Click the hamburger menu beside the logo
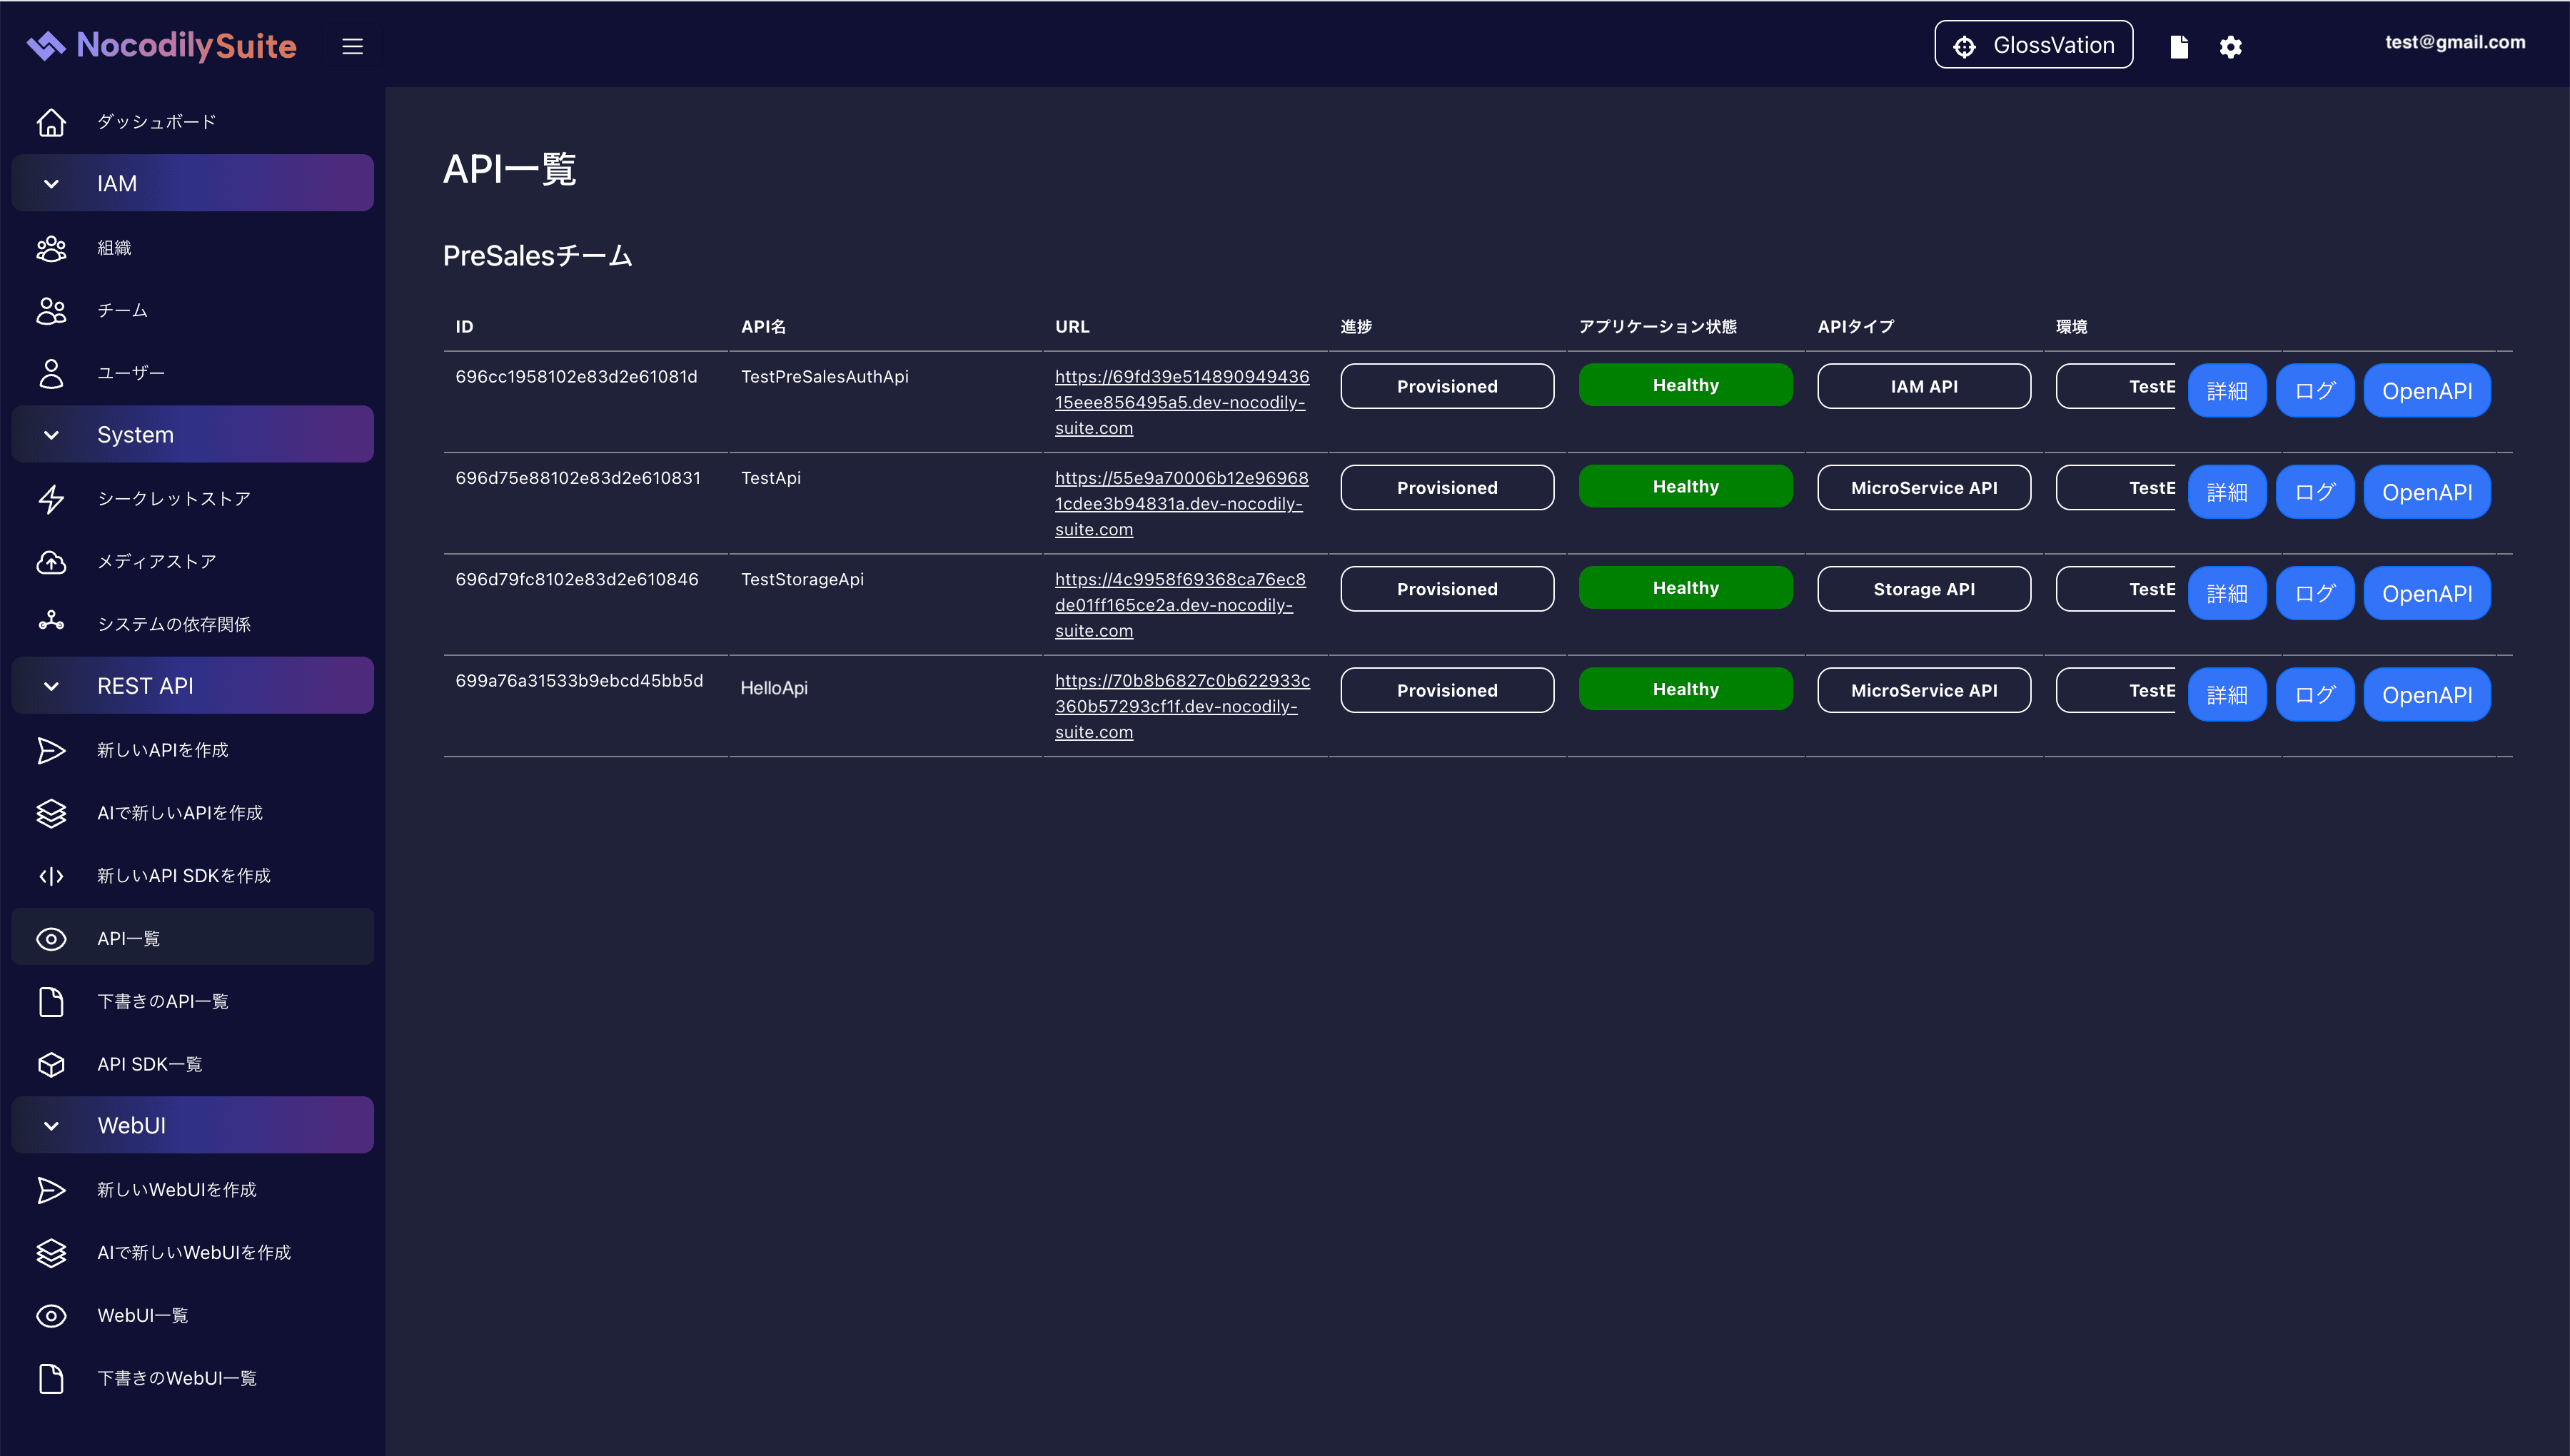 click(352, 46)
